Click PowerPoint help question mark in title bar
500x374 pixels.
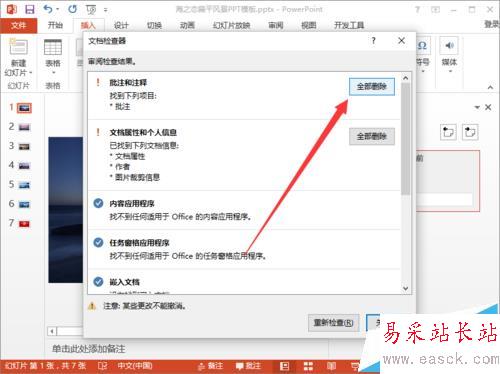point(417,10)
